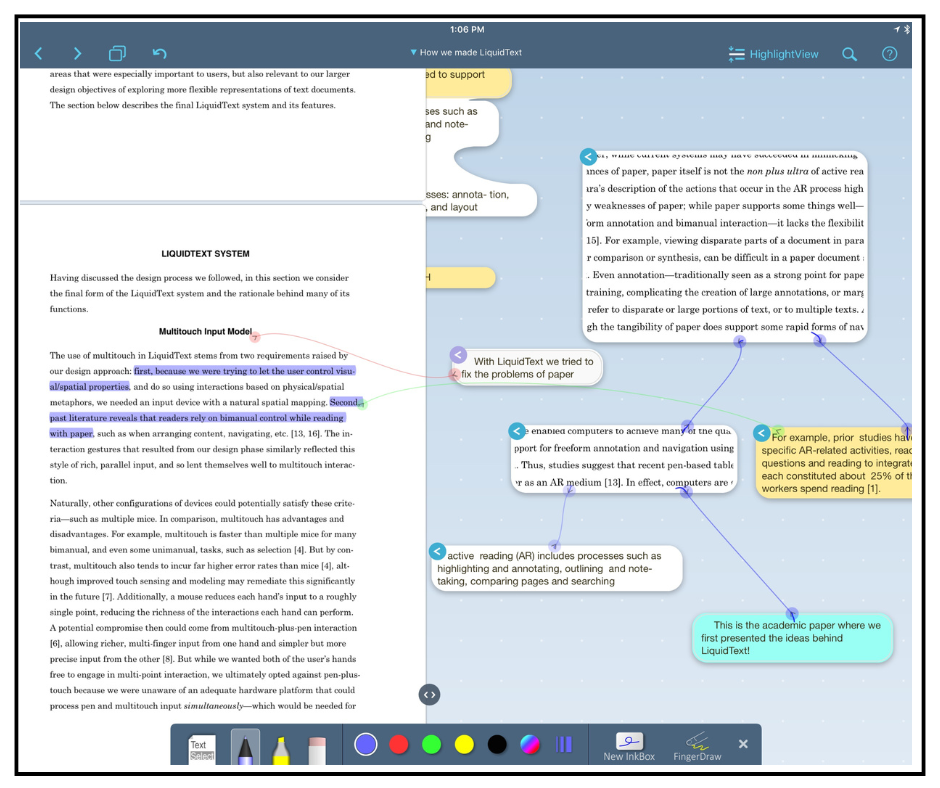Tap highlighted text 'first, because we were trying'
Image resolution: width=940 pixels, height=788 pixels.
click(x=245, y=371)
